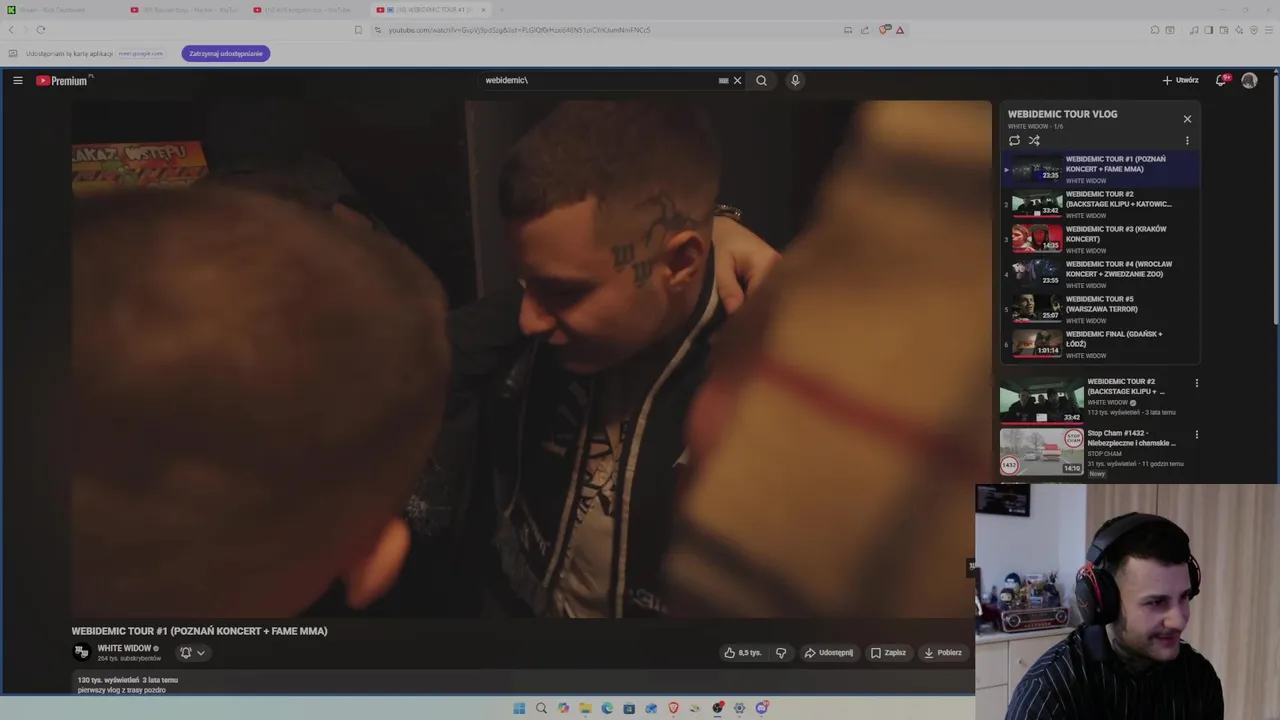The image size is (1280, 720).
Task: Open the YouTube hamburger guide menu
Action: point(18,80)
